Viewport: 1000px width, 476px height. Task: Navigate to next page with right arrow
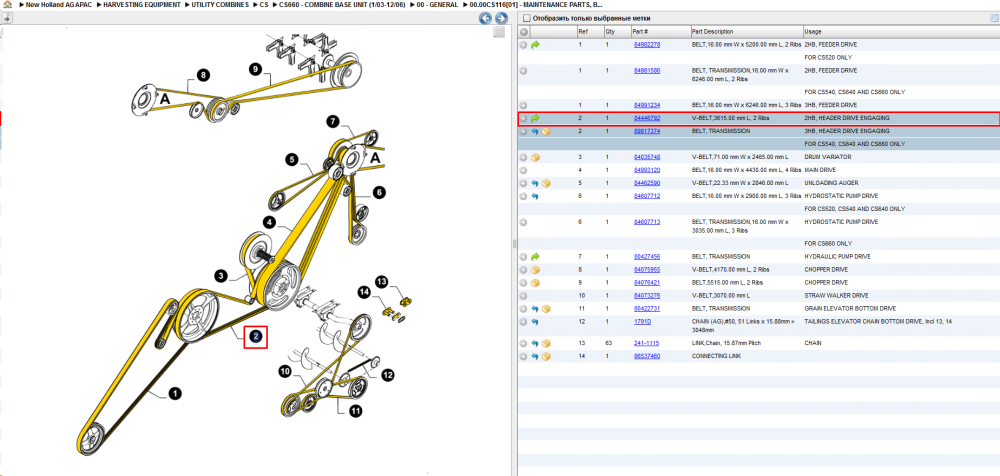[x=501, y=19]
